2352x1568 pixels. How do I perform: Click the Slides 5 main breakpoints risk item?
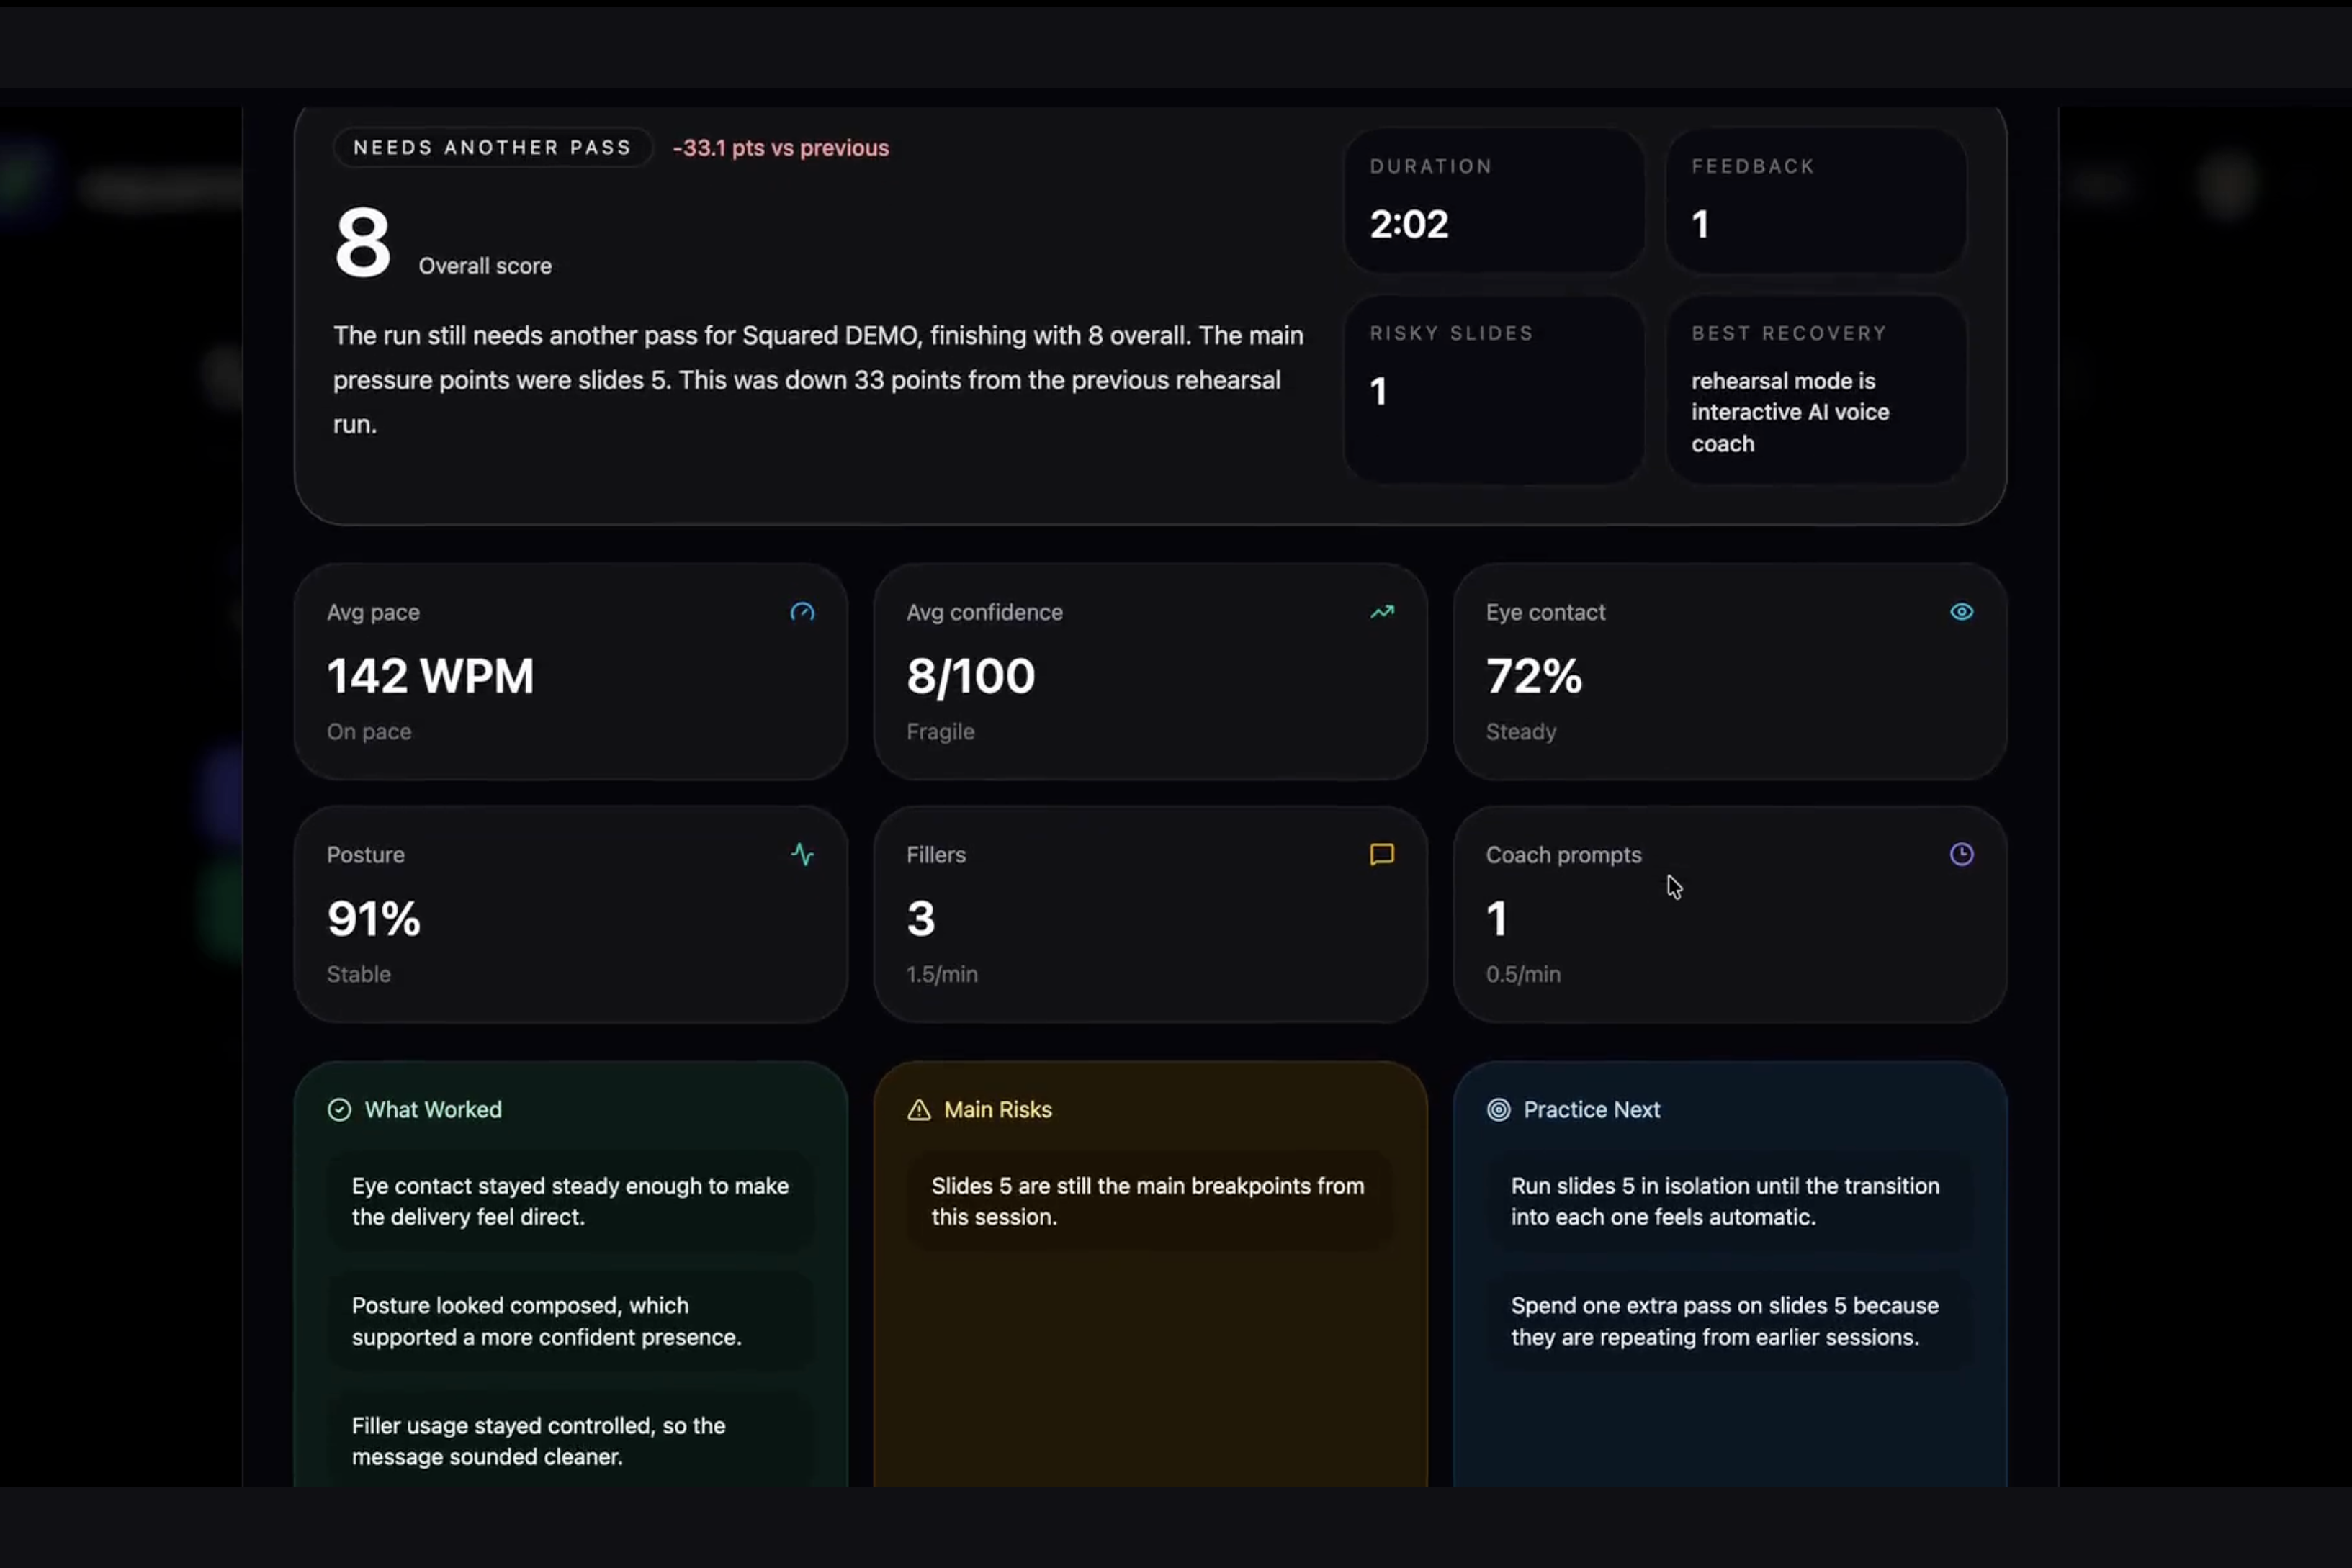point(1148,1201)
